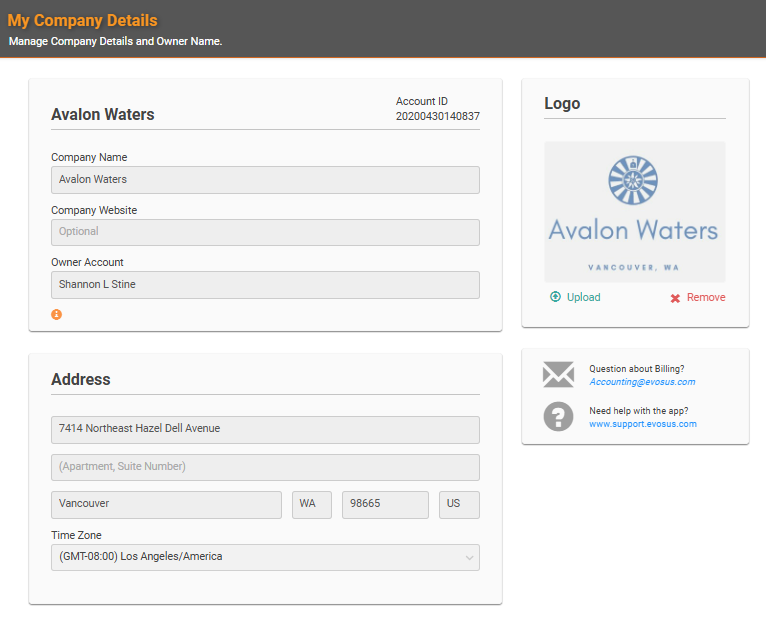Screen dimensions: 766x617
Task: Click the red X Remove icon
Action: pyautogui.click(x=675, y=298)
